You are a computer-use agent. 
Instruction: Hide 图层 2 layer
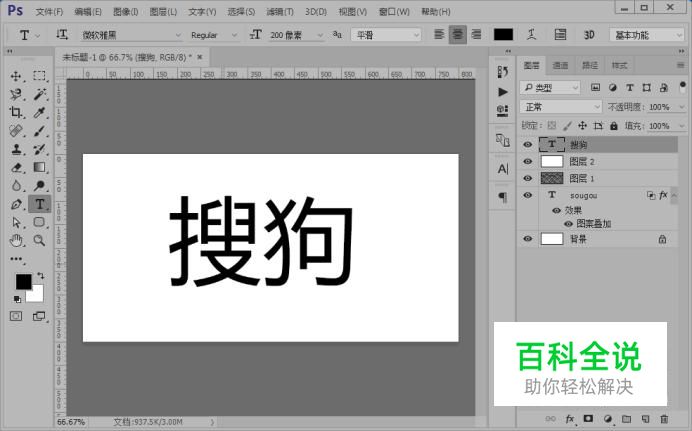click(x=527, y=161)
